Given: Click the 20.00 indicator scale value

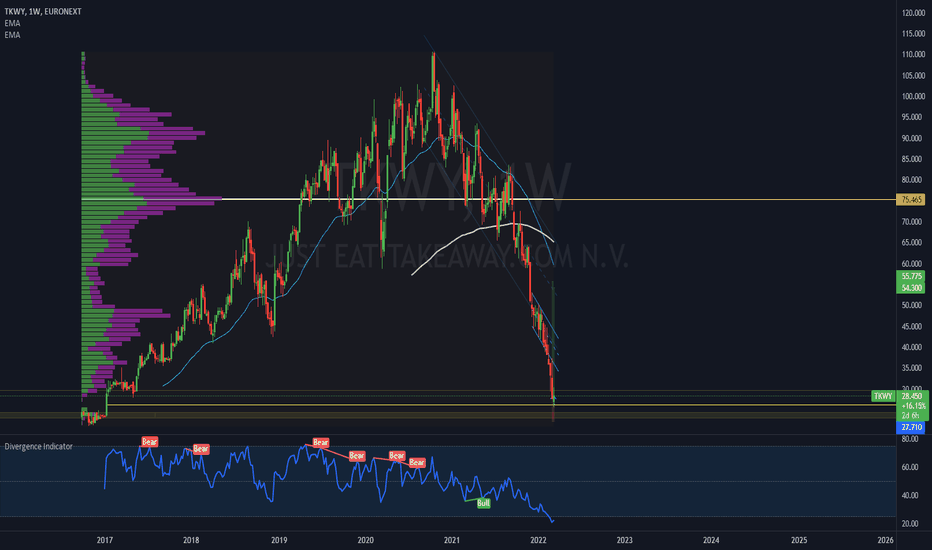Looking at the screenshot, I should point(910,524).
